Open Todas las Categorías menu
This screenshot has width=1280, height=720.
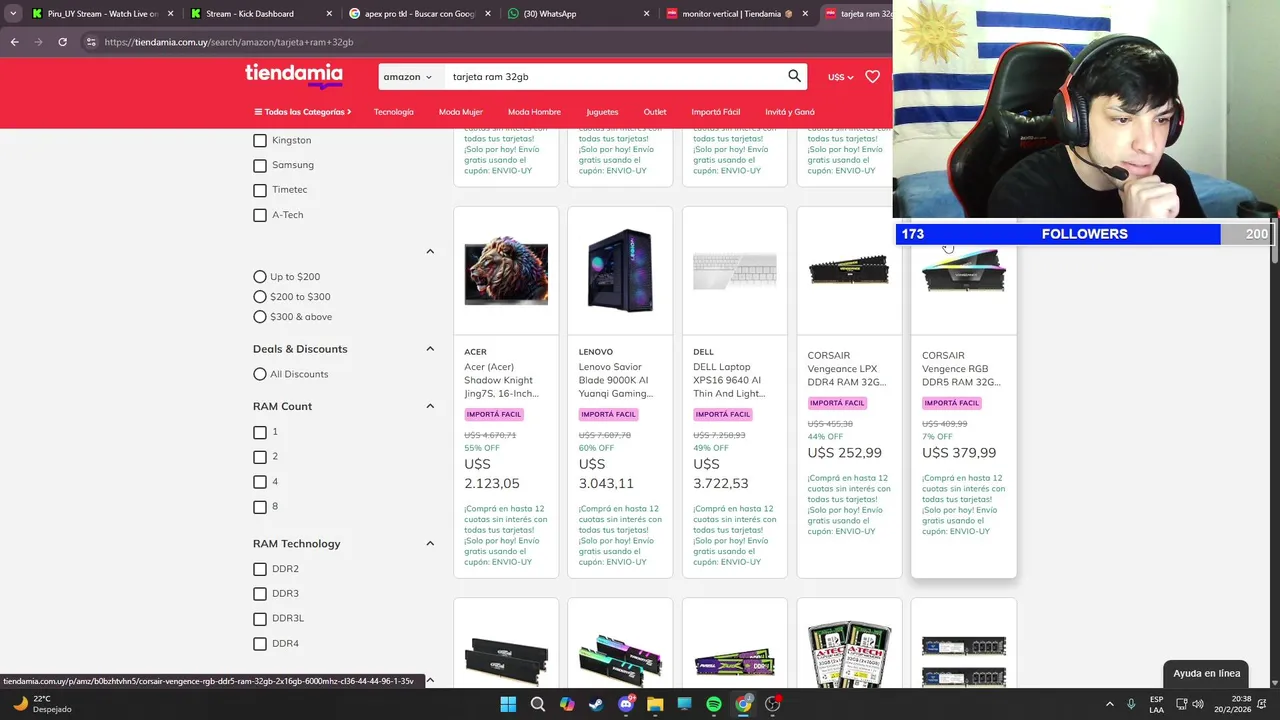(303, 112)
